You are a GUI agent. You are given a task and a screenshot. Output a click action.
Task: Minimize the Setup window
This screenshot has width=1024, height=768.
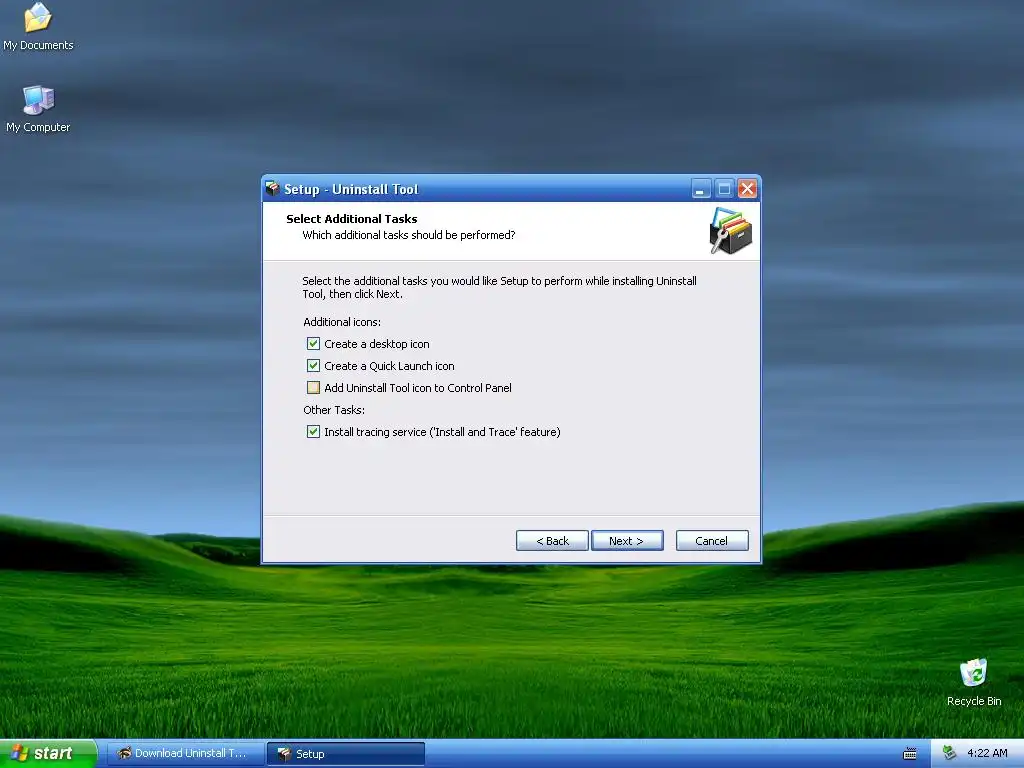pos(701,189)
